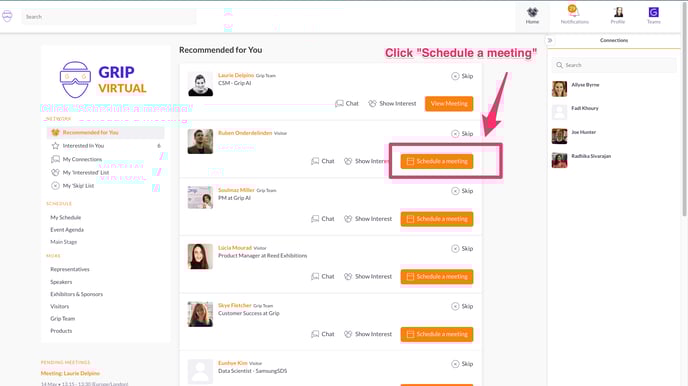This screenshot has width=688, height=386.
Task: Open the My Schedule sidebar link
Action: (x=65, y=217)
